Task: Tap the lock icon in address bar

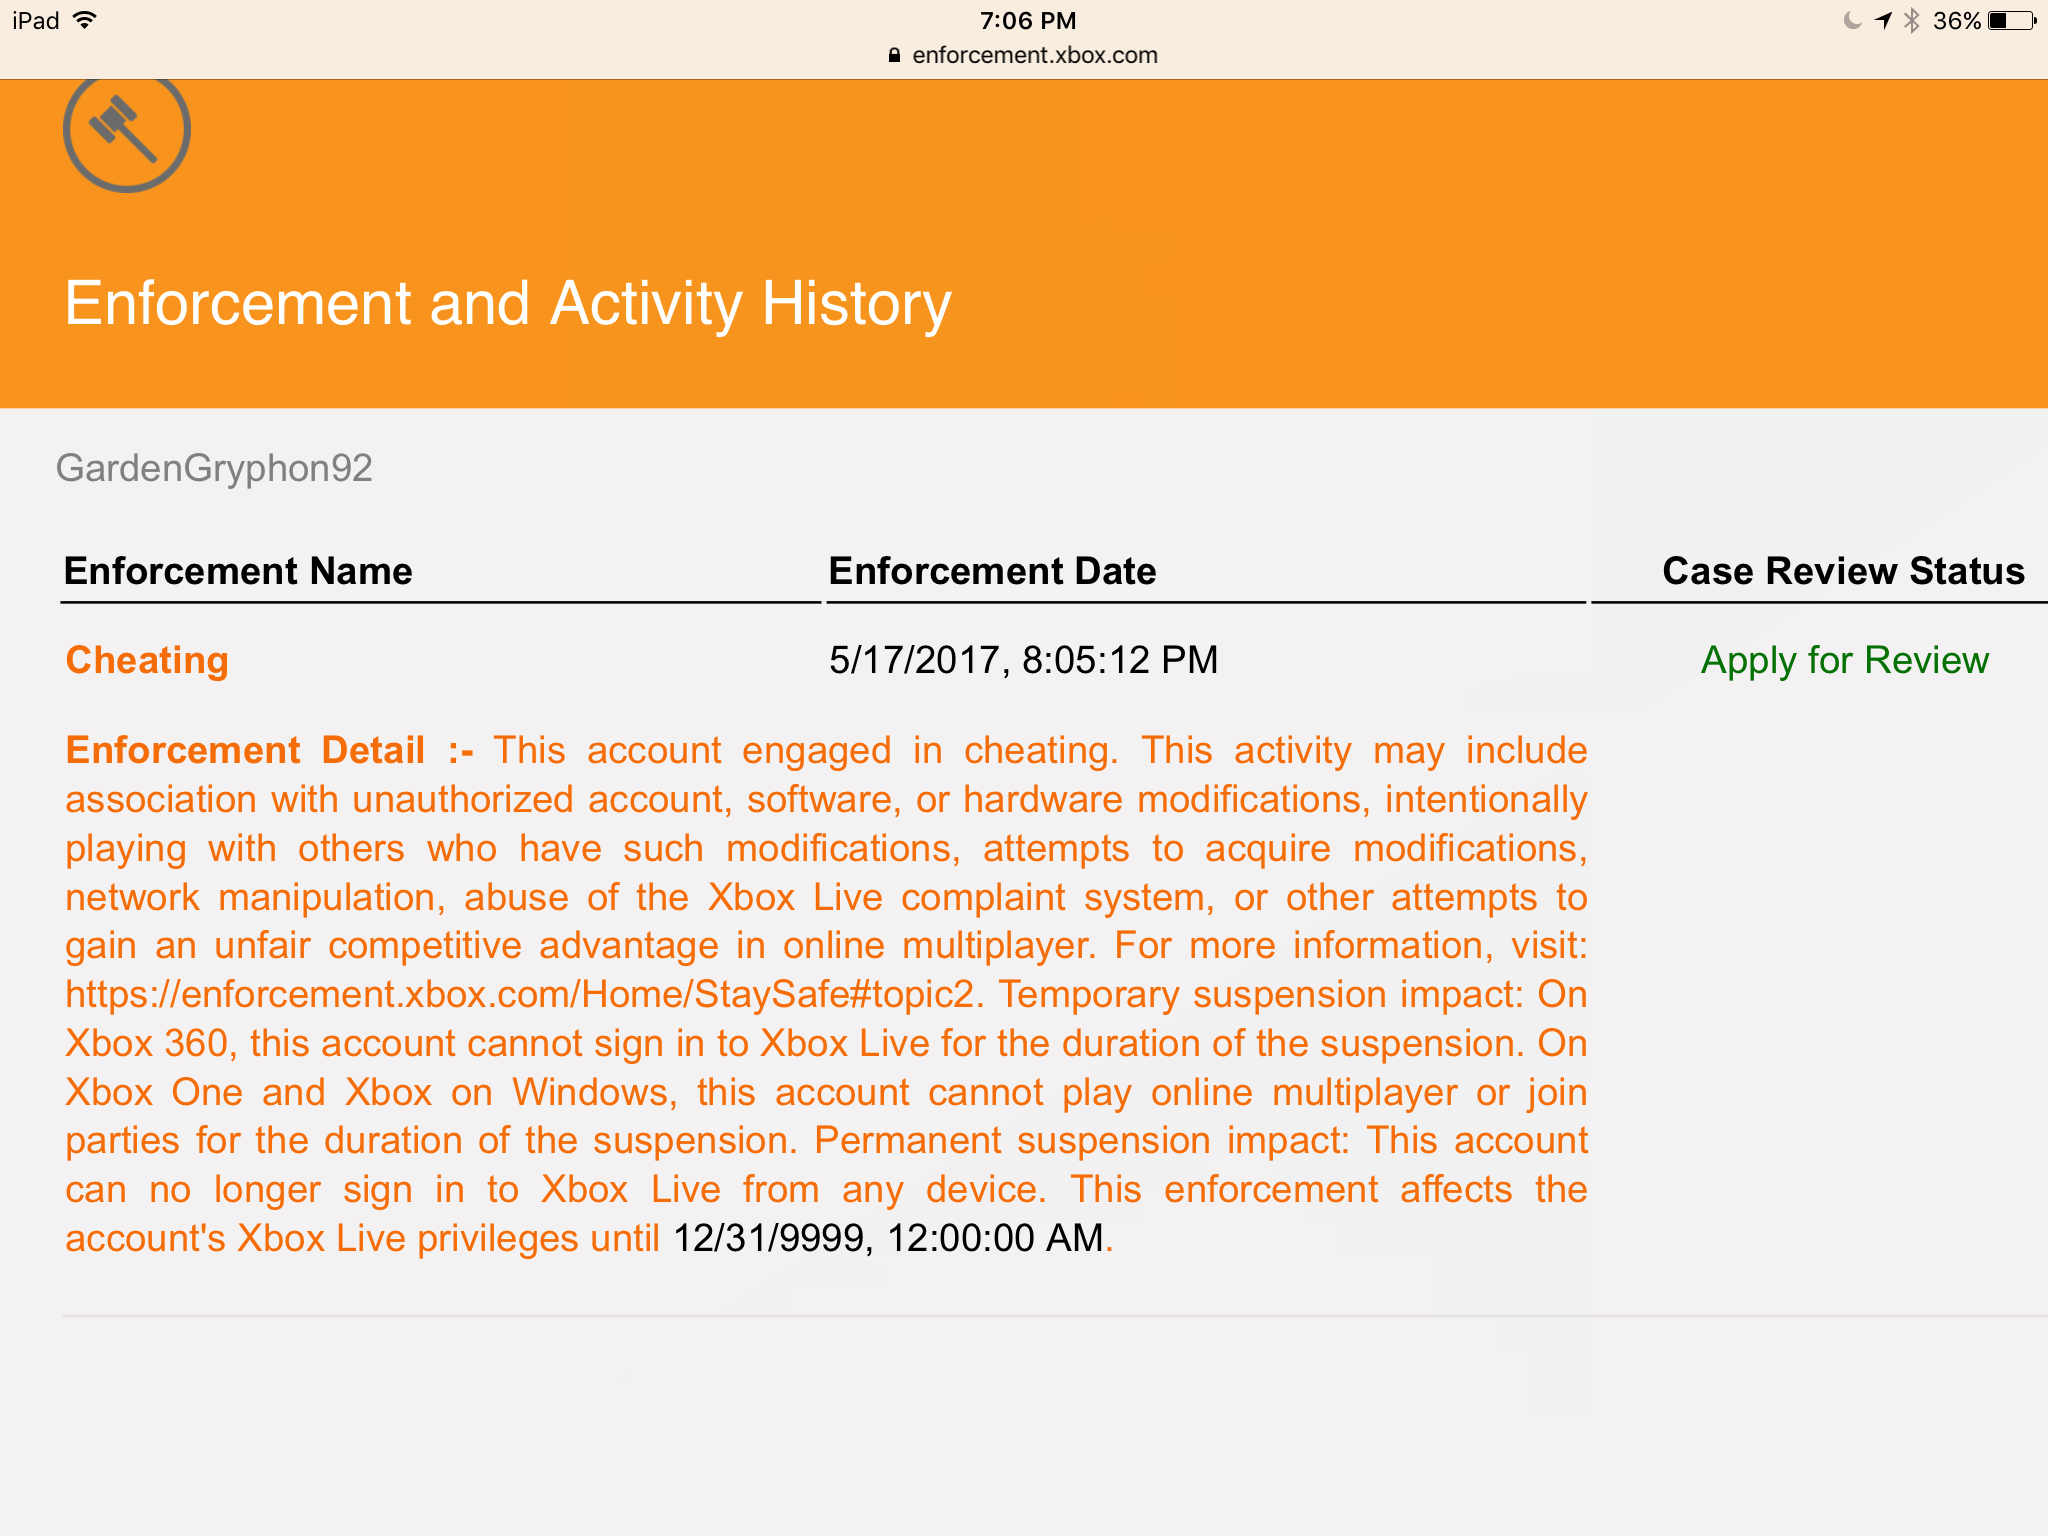Action: [894, 55]
